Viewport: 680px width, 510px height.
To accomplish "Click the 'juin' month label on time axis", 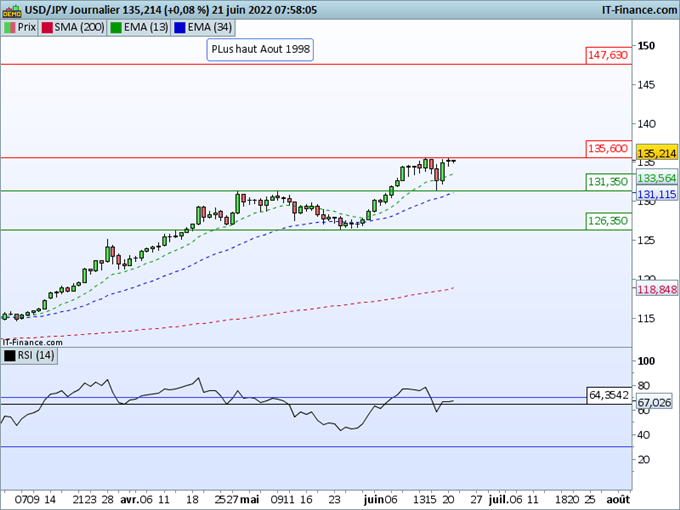I will tap(373, 500).
